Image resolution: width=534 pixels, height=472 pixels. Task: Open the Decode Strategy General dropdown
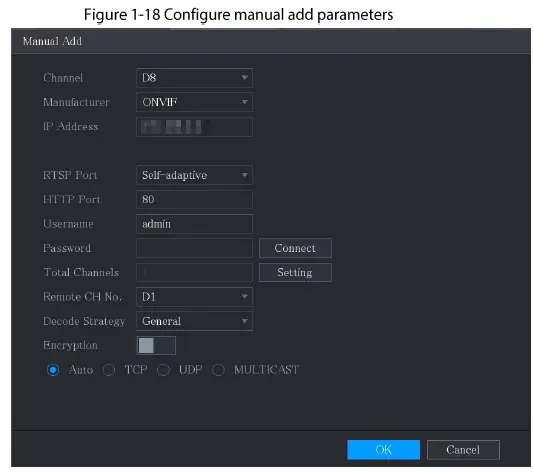click(x=194, y=321)
